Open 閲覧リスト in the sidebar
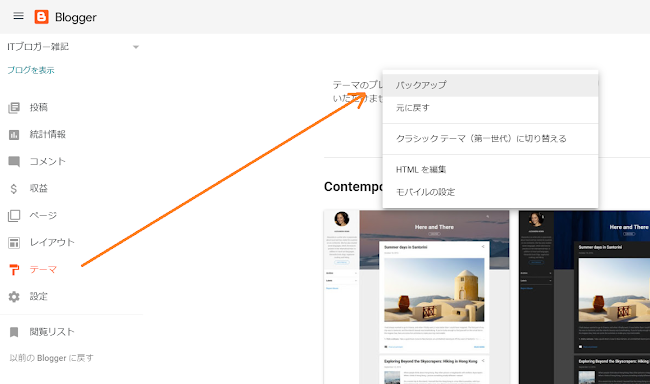Screen dimensions: 650x384 tap(52, 332)
